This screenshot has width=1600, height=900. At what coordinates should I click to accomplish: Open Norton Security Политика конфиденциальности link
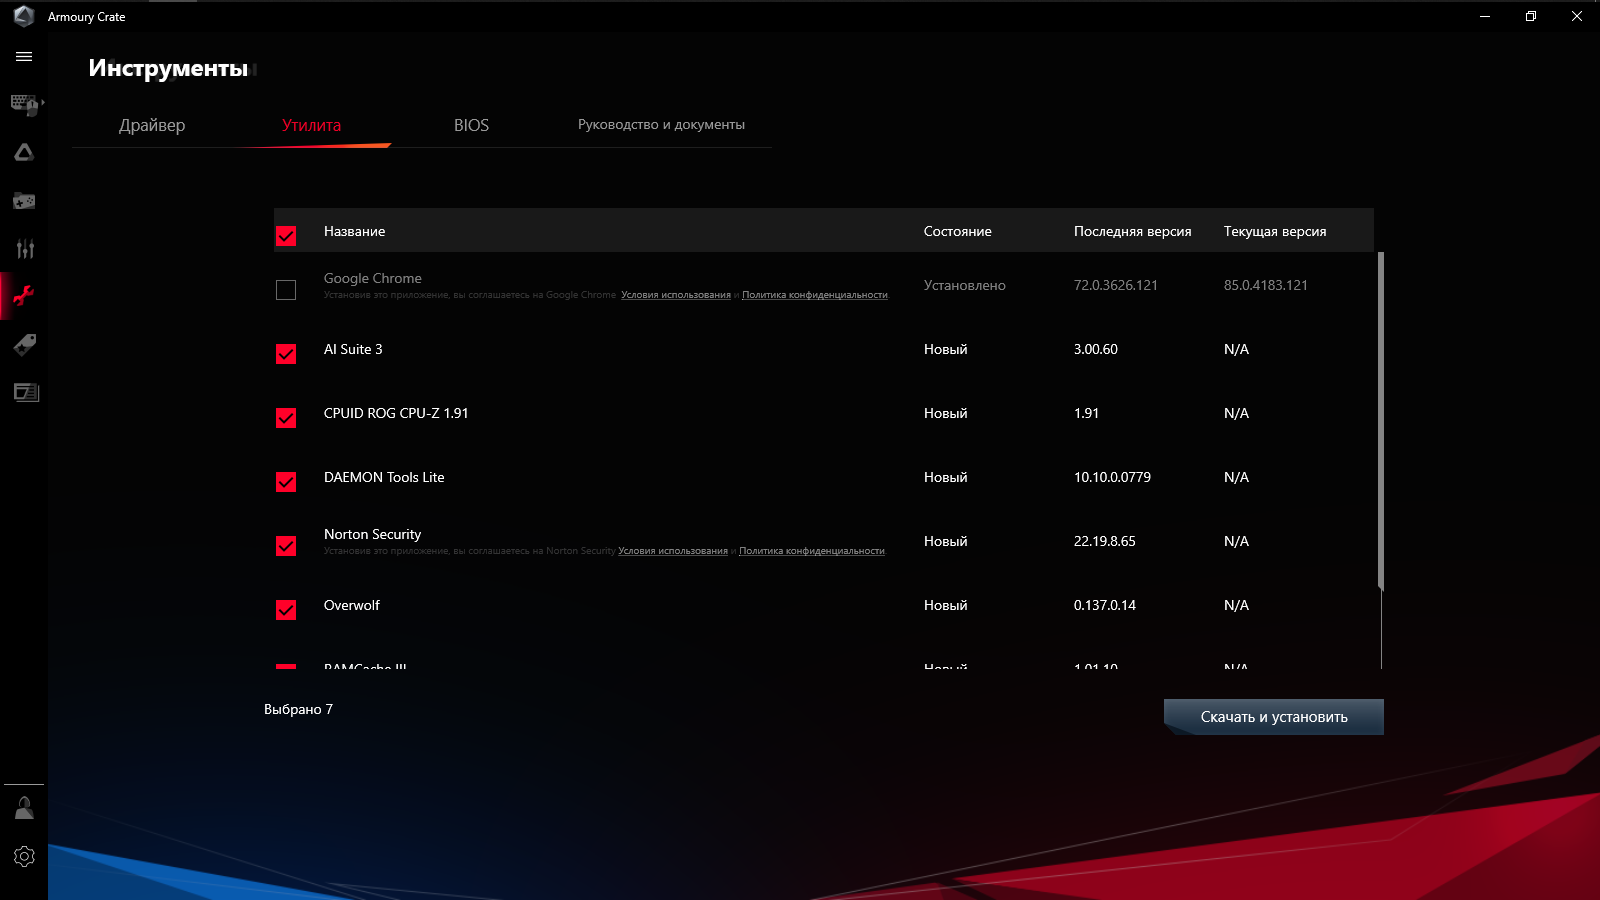click(812, 551)
